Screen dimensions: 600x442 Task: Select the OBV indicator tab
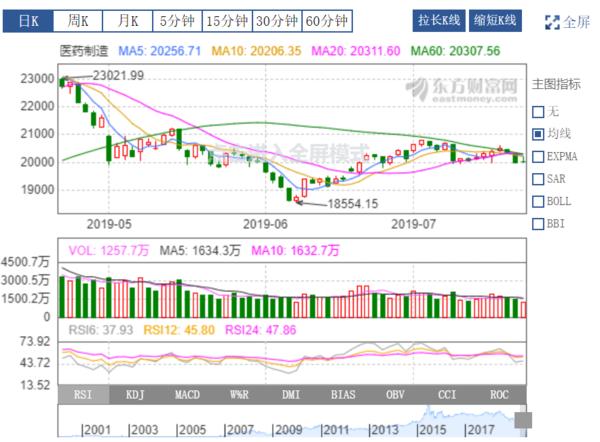395,395
